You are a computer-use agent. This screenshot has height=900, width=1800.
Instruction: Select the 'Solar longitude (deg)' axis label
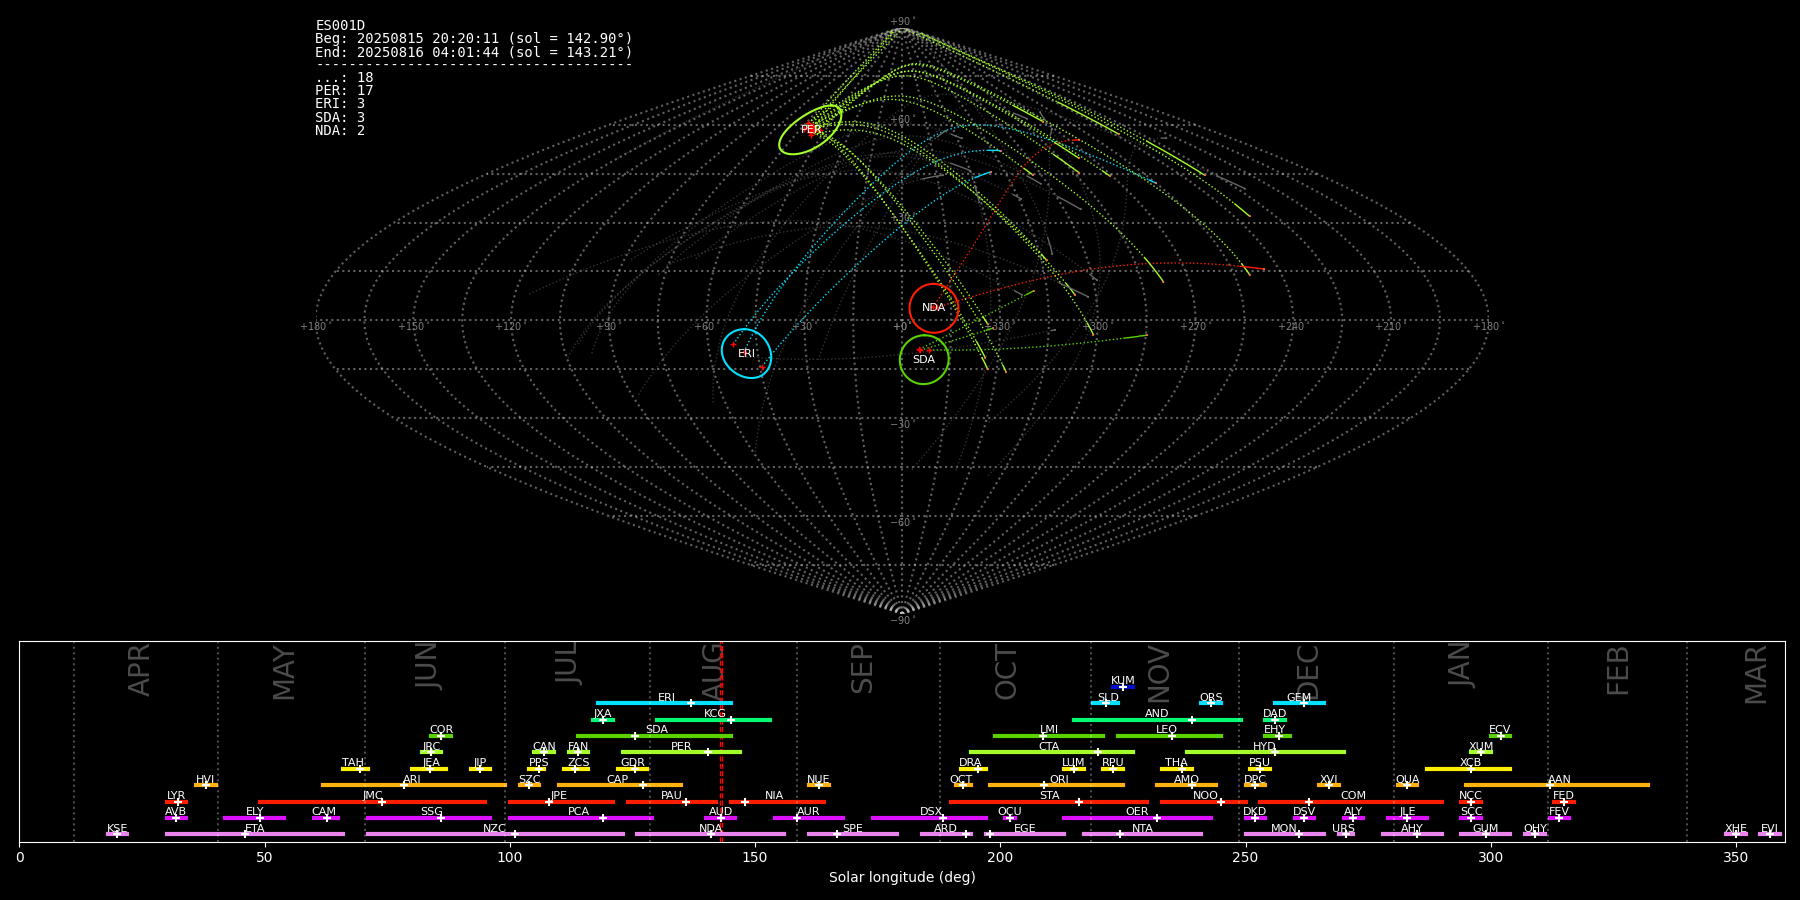[x=902, y=878]
